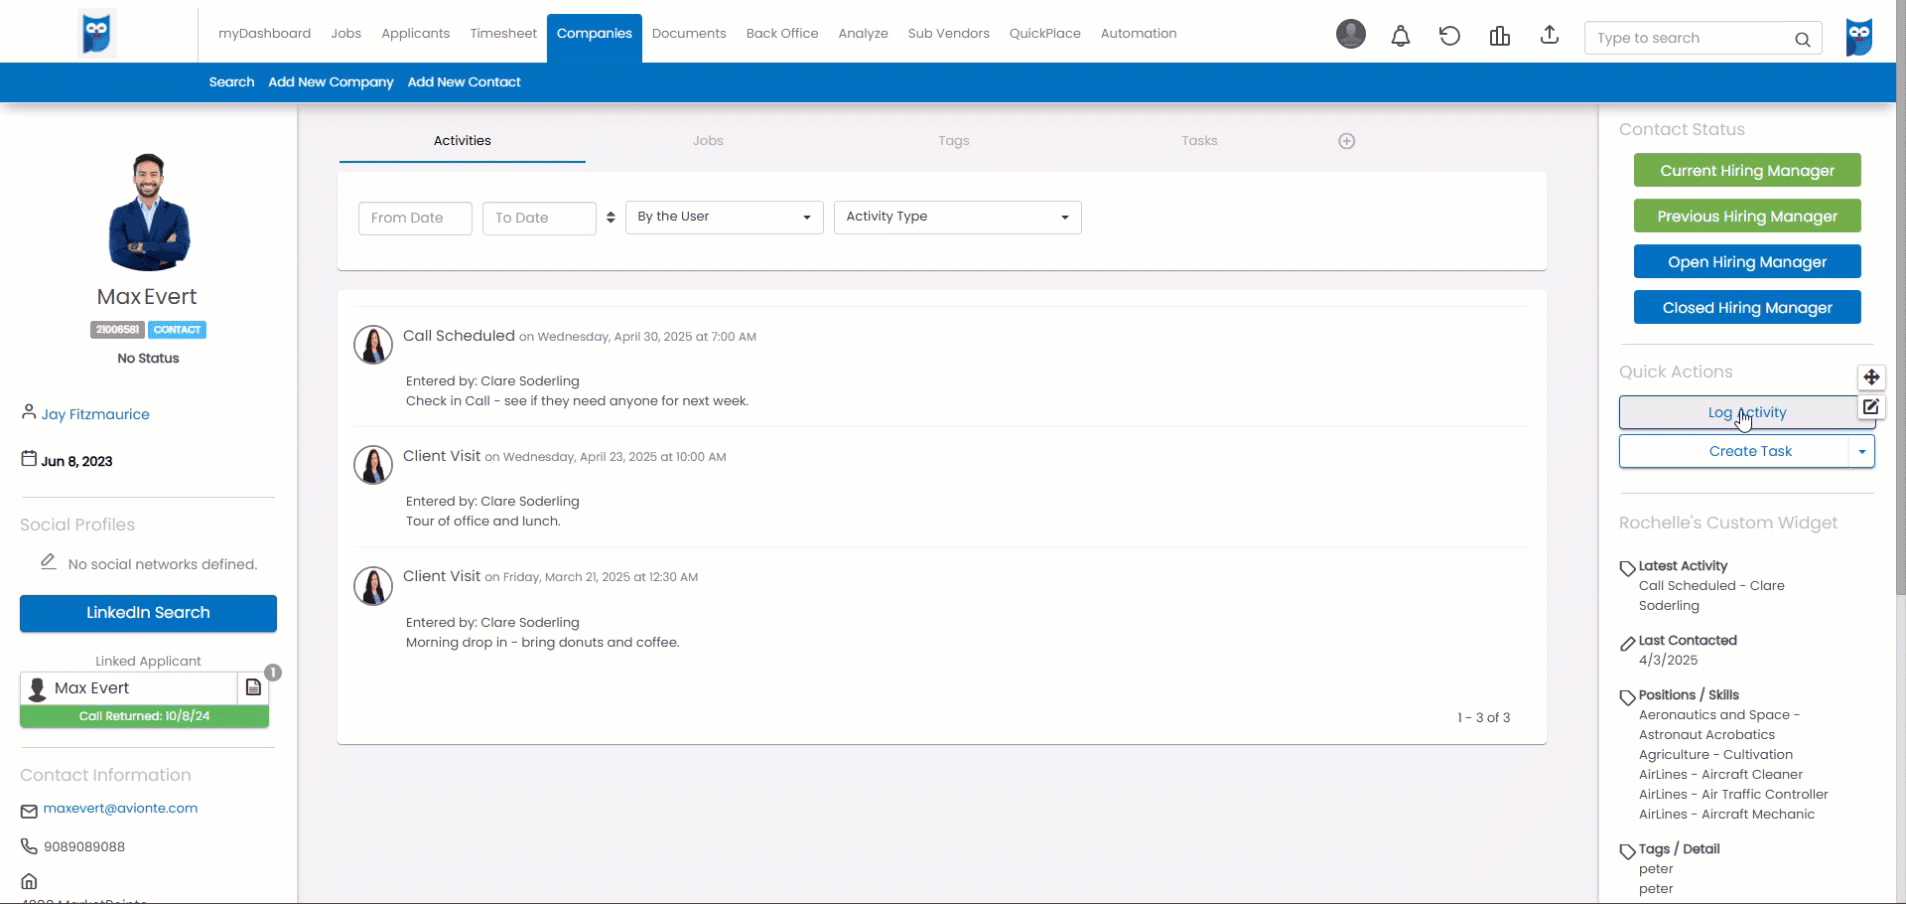The height and width of the screenshot is (904, 1906).
Task: Click avatar beside Call Scheduled activity
Action: (x=373, y=345)
